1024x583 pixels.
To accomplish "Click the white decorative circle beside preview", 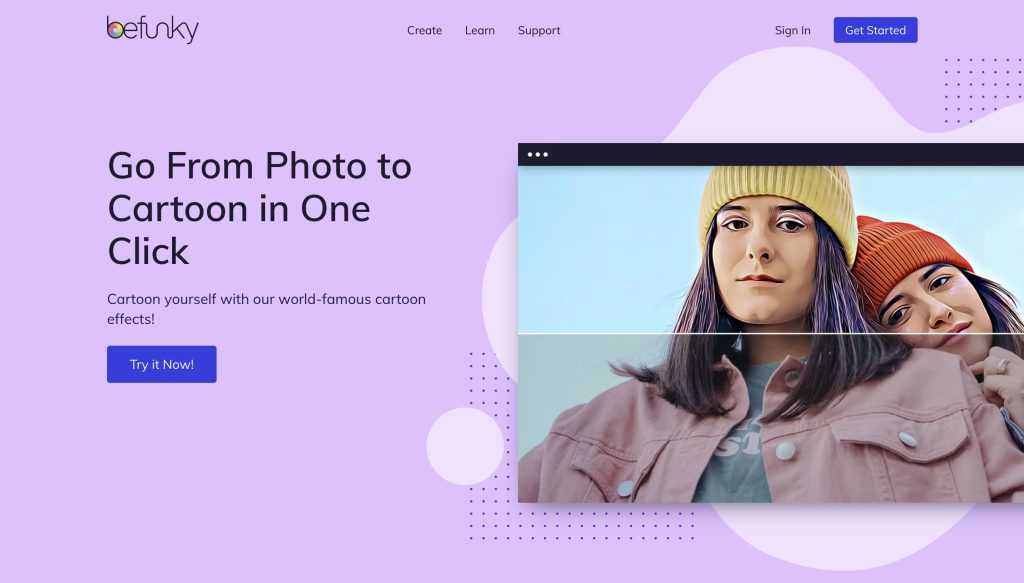I will (x=465, y=447).
